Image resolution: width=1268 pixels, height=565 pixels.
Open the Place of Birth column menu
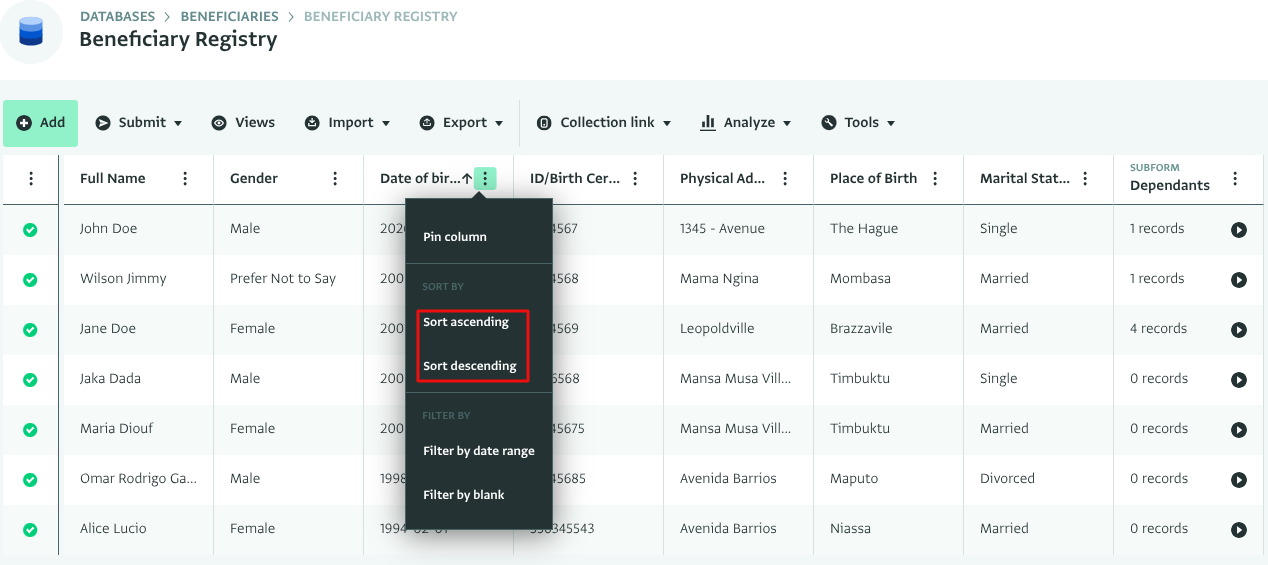935,179
